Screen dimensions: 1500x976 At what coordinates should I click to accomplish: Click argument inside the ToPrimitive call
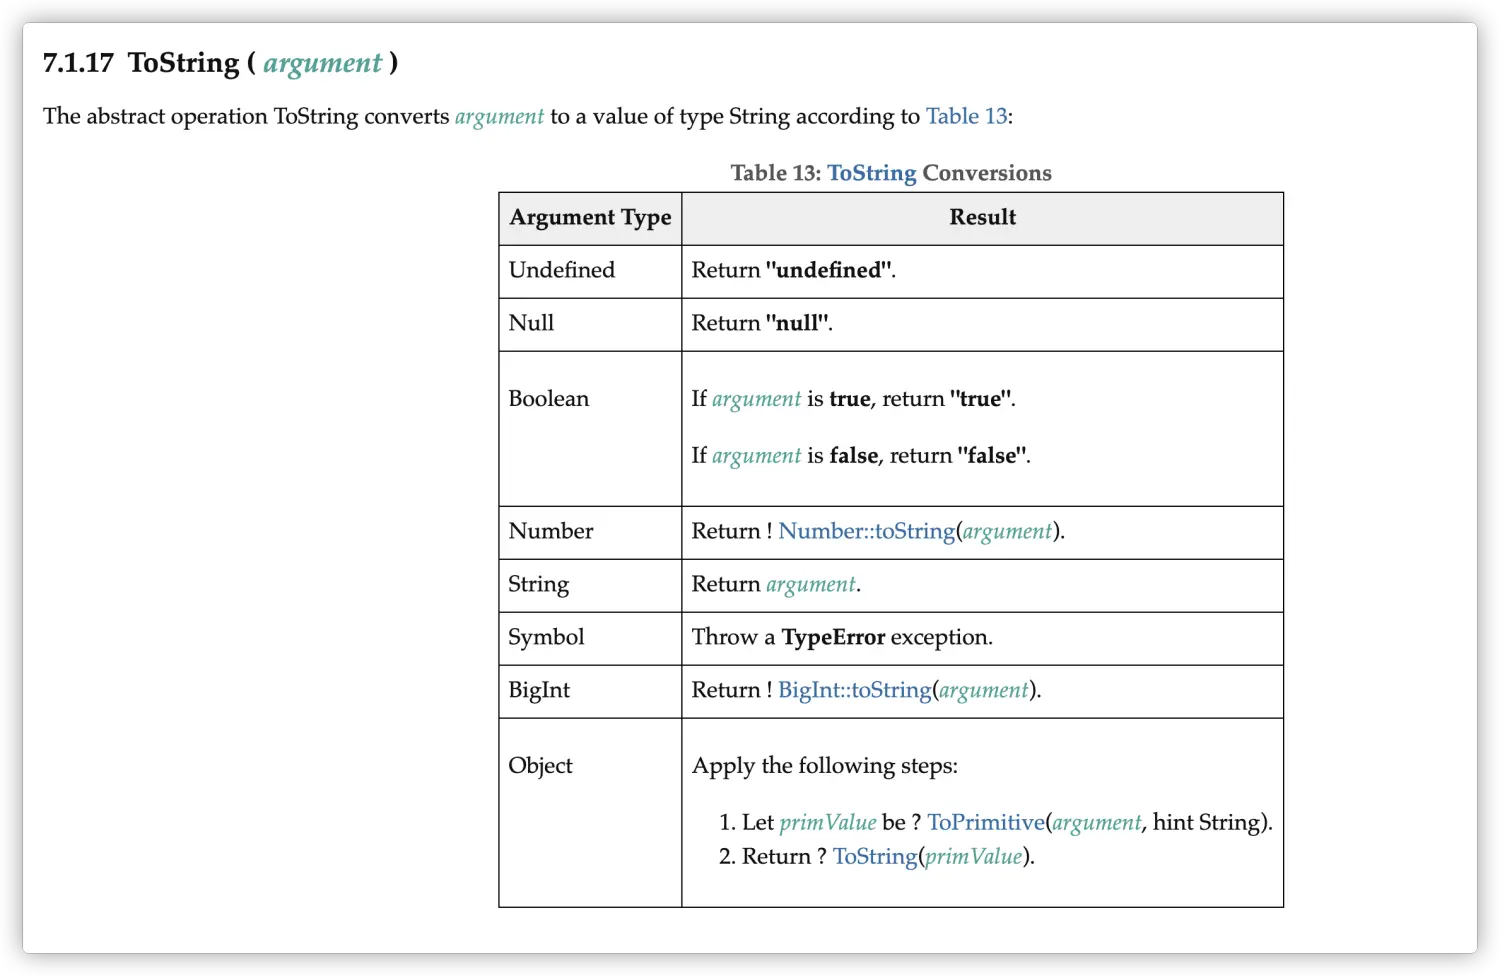coord(1096,822)
